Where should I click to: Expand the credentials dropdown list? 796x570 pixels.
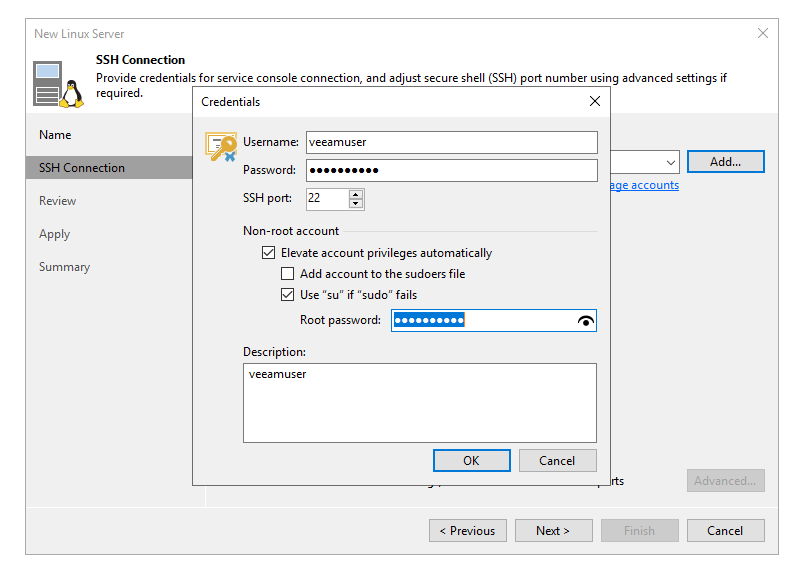[670, 162]
